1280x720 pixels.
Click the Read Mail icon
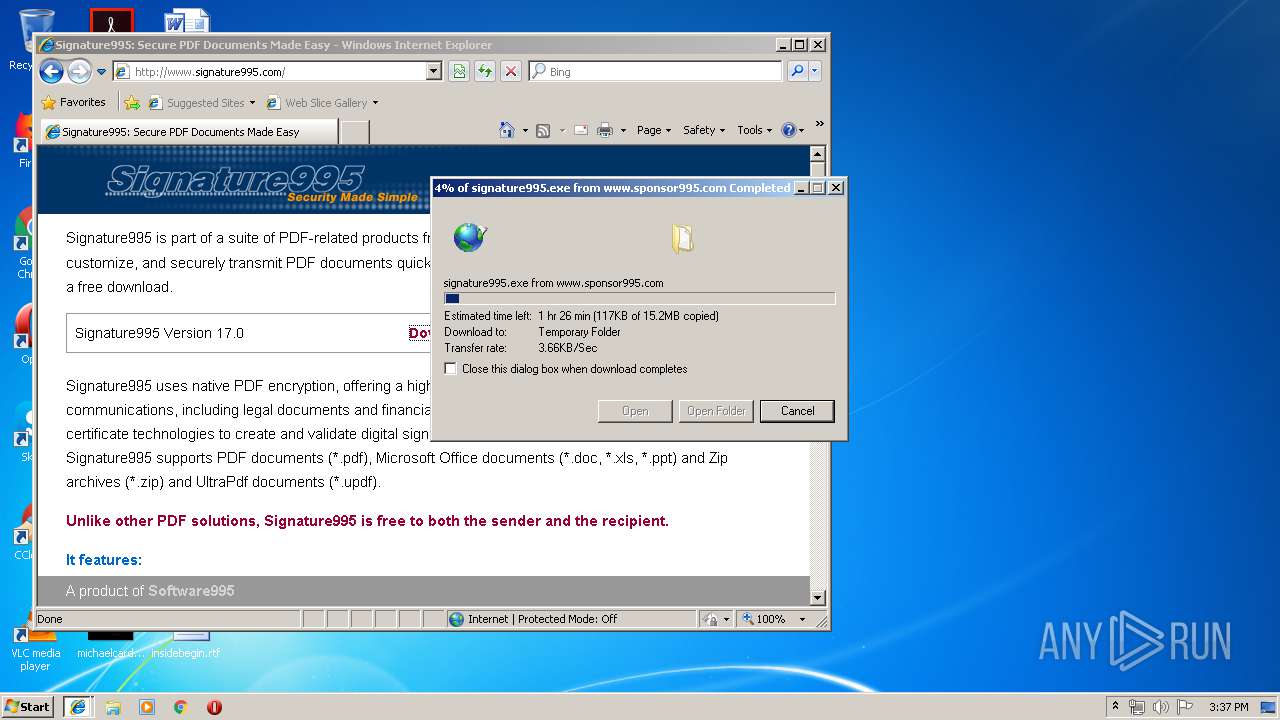(580, 130)
